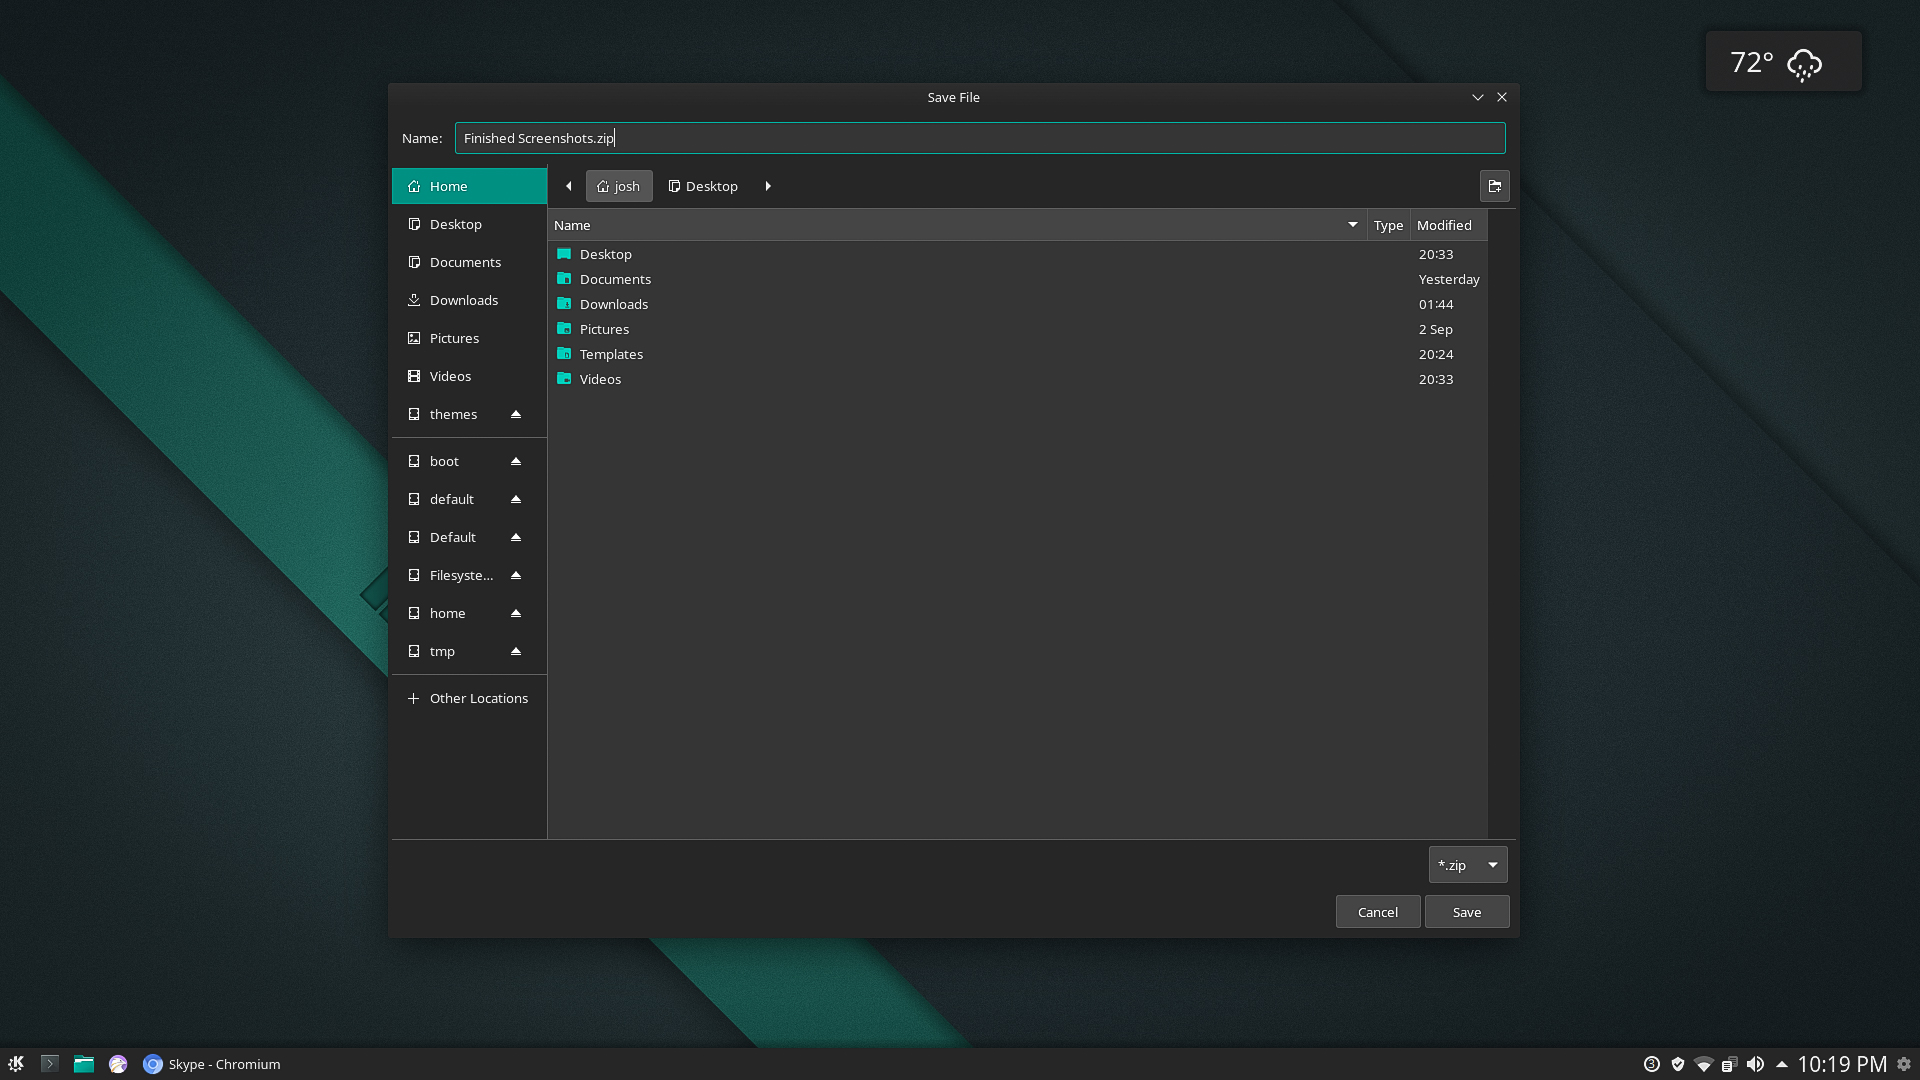
Task: Toggle the expand arrow next to home
Action: pyautogui.click(x=516, y=612)
